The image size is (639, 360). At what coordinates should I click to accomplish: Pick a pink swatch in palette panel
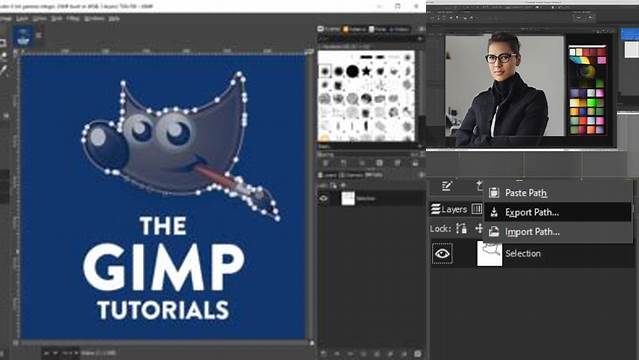(x=602, y=60)
